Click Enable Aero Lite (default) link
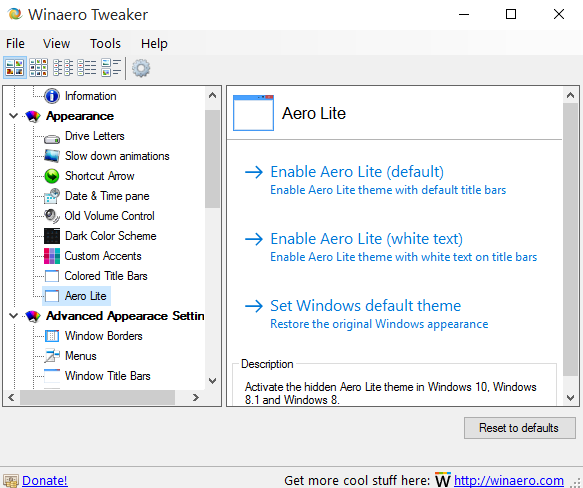 [x=357, y=172]
